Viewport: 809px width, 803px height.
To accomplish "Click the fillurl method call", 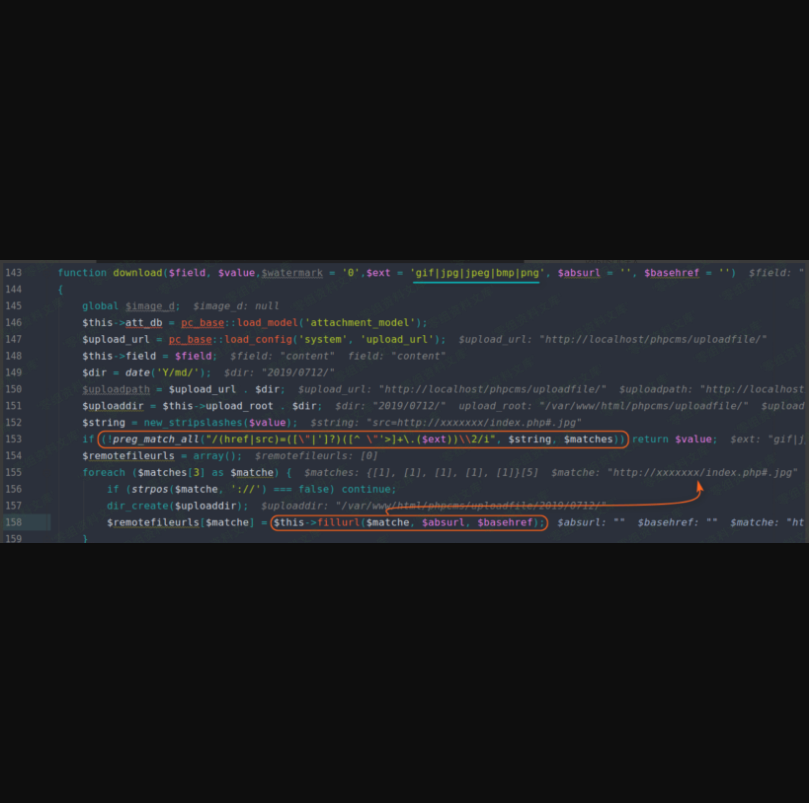I will [x=338, y=522].
